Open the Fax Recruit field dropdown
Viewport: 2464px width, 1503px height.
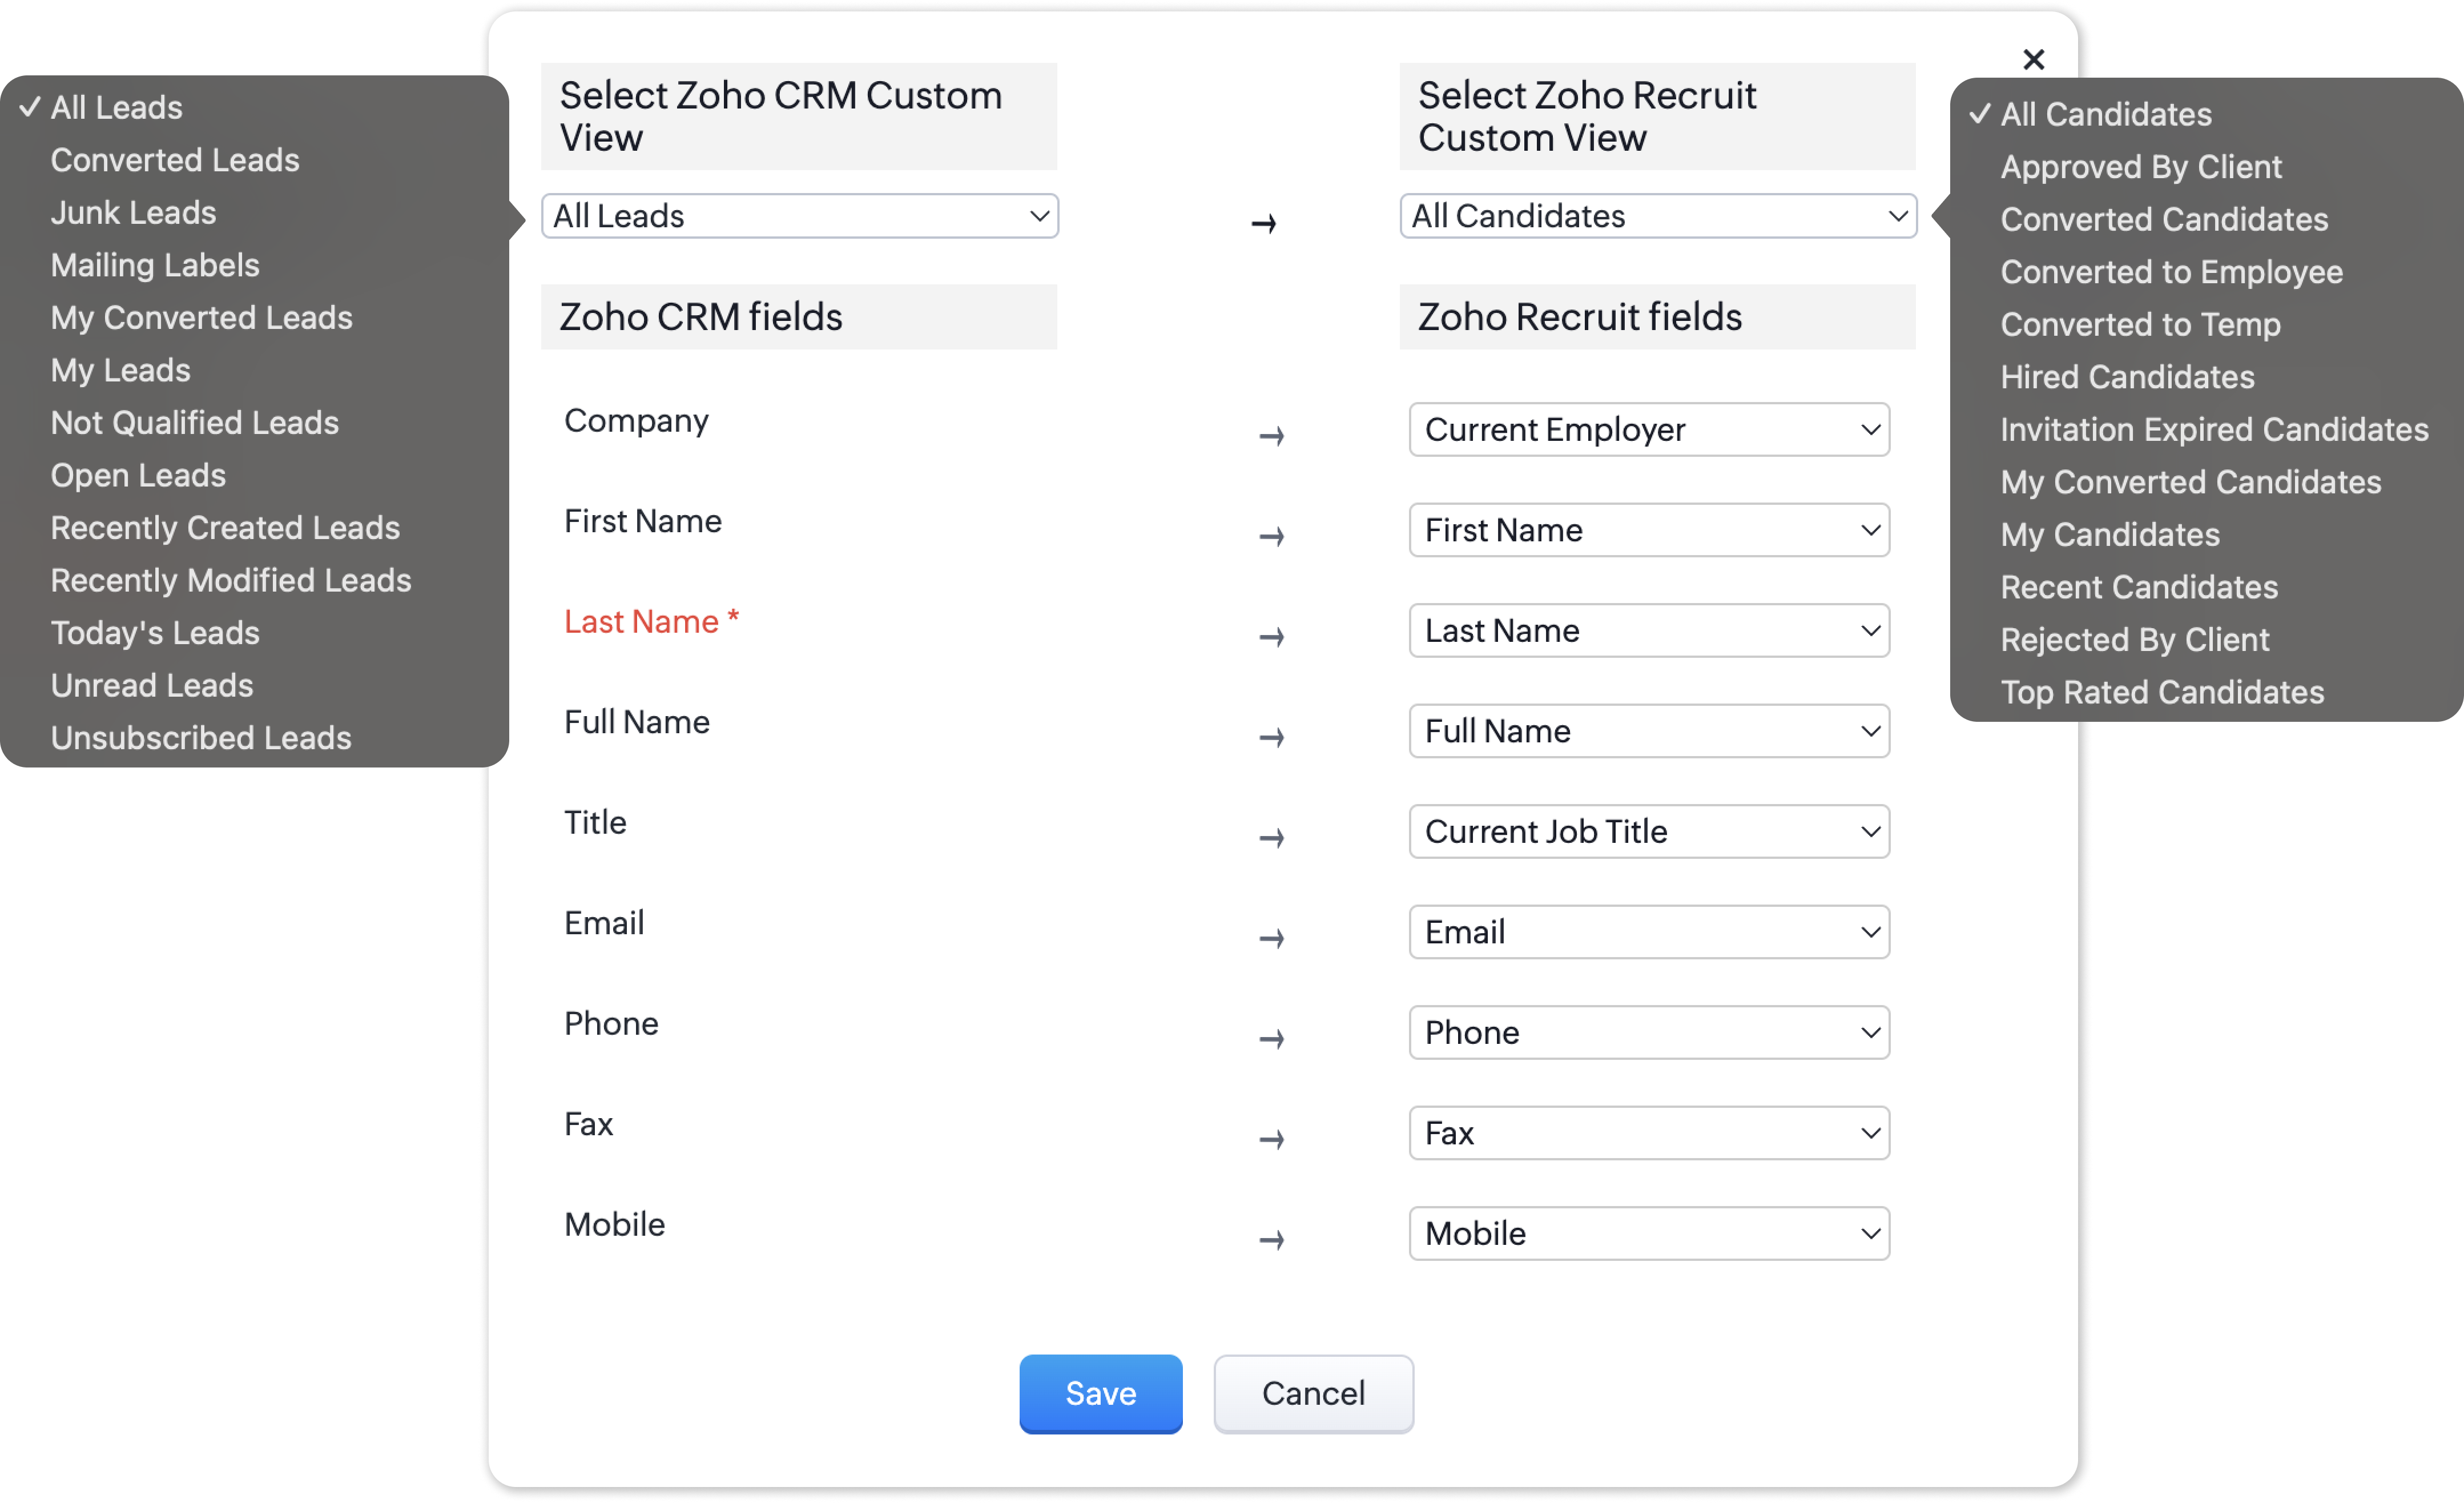(x=1648, y=1133)
